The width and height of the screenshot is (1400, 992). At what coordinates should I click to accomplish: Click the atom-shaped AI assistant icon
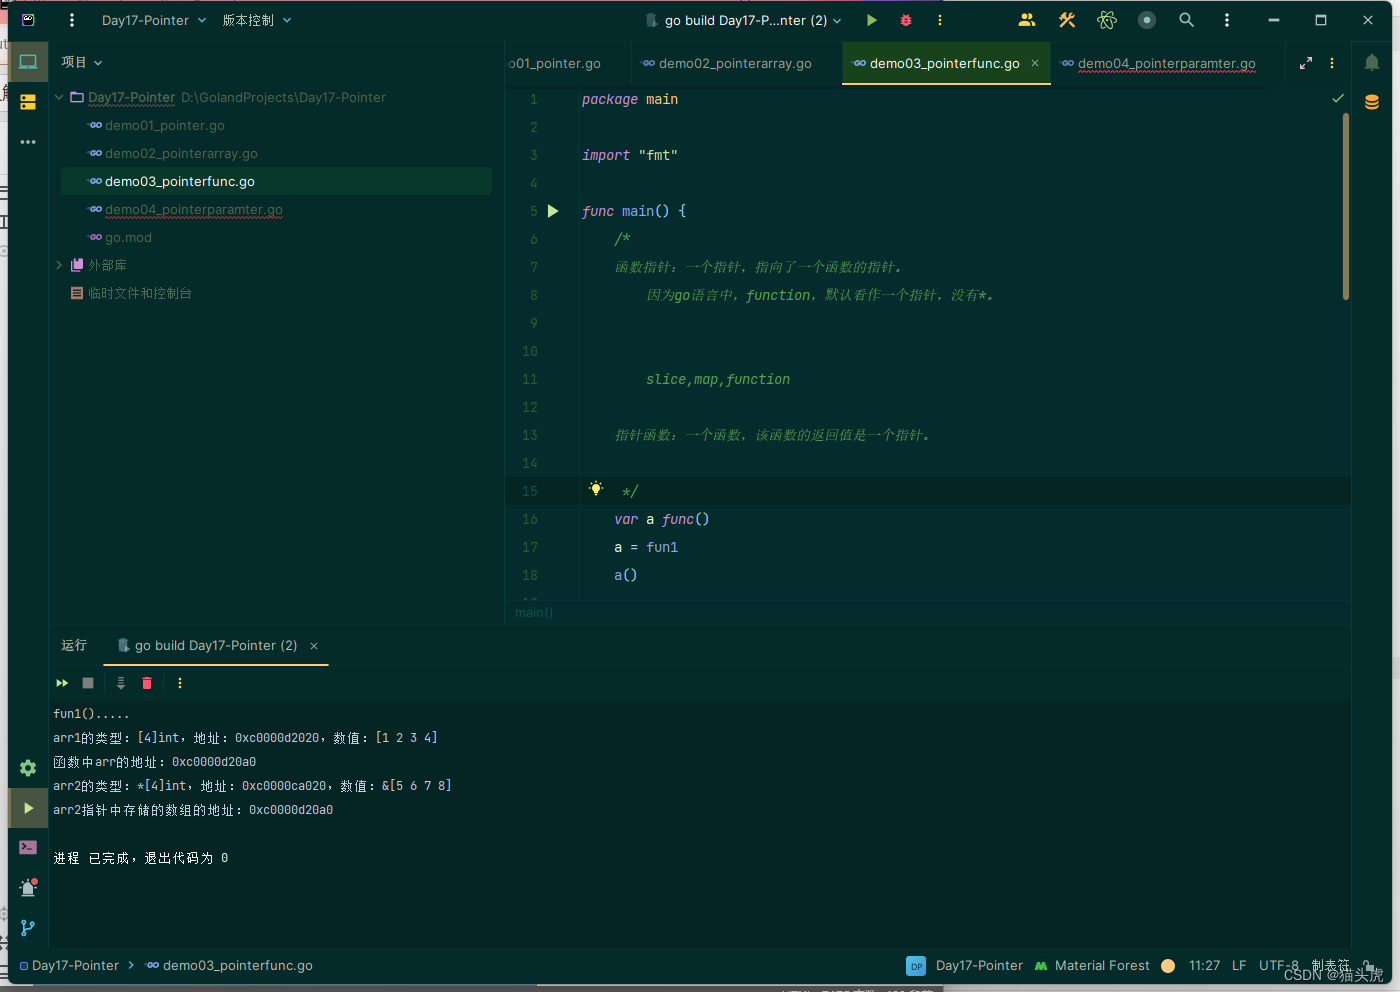[1107, 20]
